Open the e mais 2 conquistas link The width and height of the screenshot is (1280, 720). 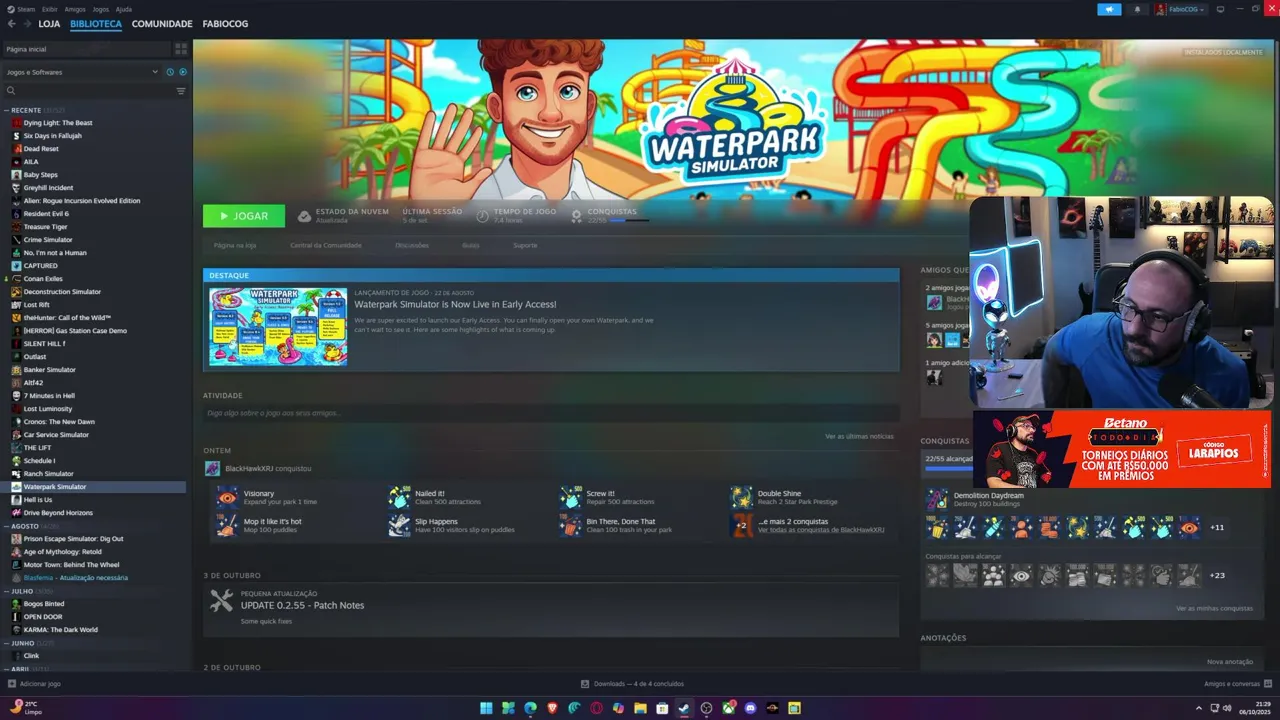[793, 521]
